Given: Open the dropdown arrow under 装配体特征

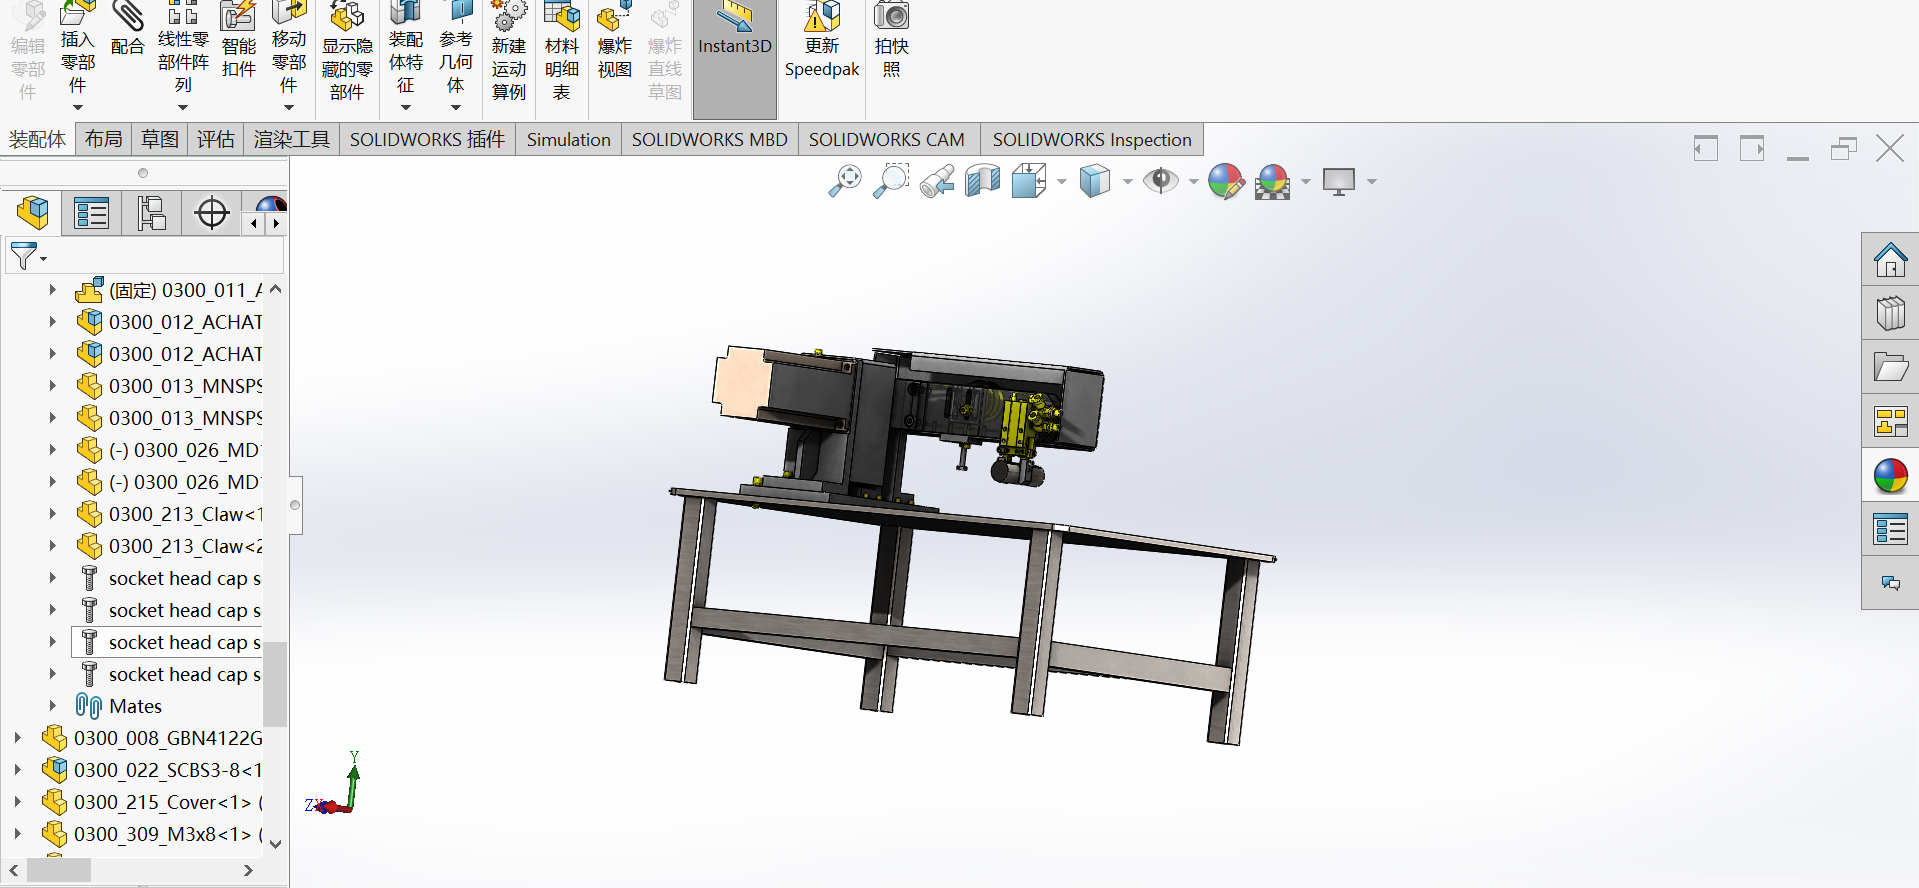Looking at the screenshot, I should (406, 107).
